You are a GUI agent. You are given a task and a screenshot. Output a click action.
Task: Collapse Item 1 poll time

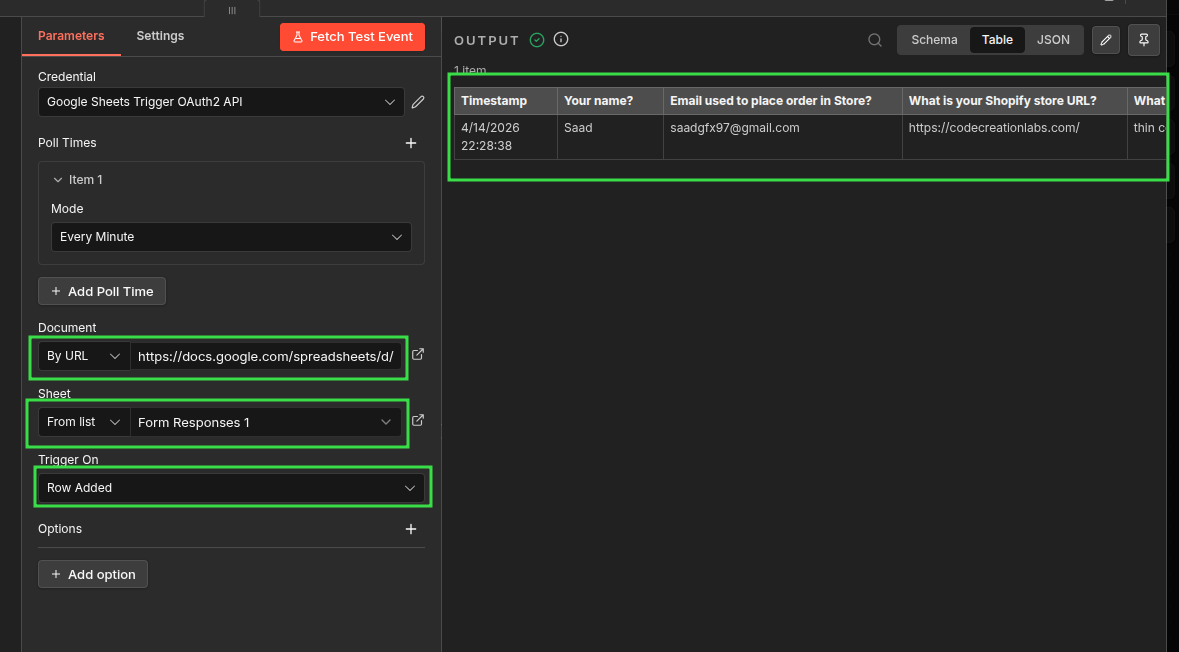(58, 180)
